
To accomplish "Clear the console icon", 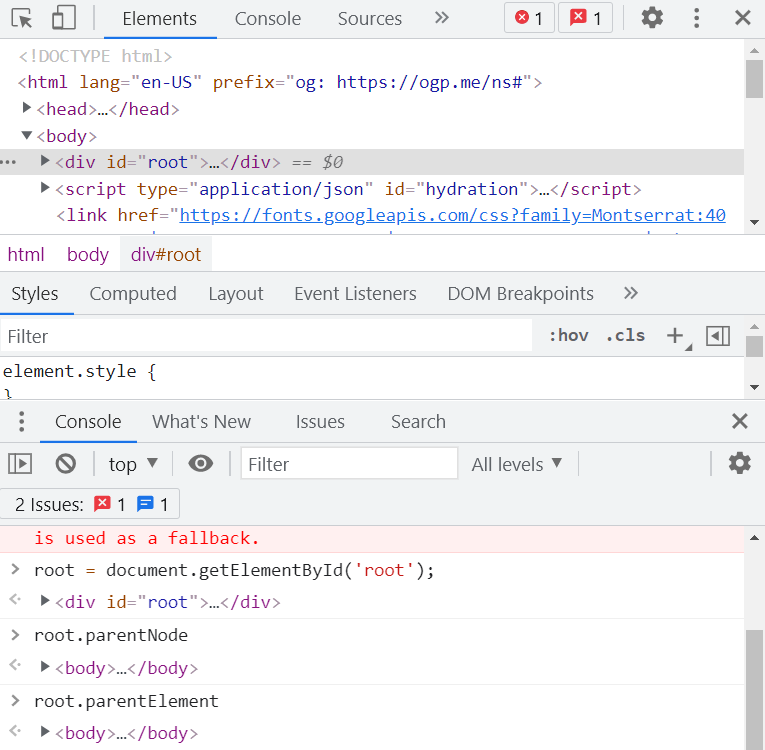I will click(66, 464).
